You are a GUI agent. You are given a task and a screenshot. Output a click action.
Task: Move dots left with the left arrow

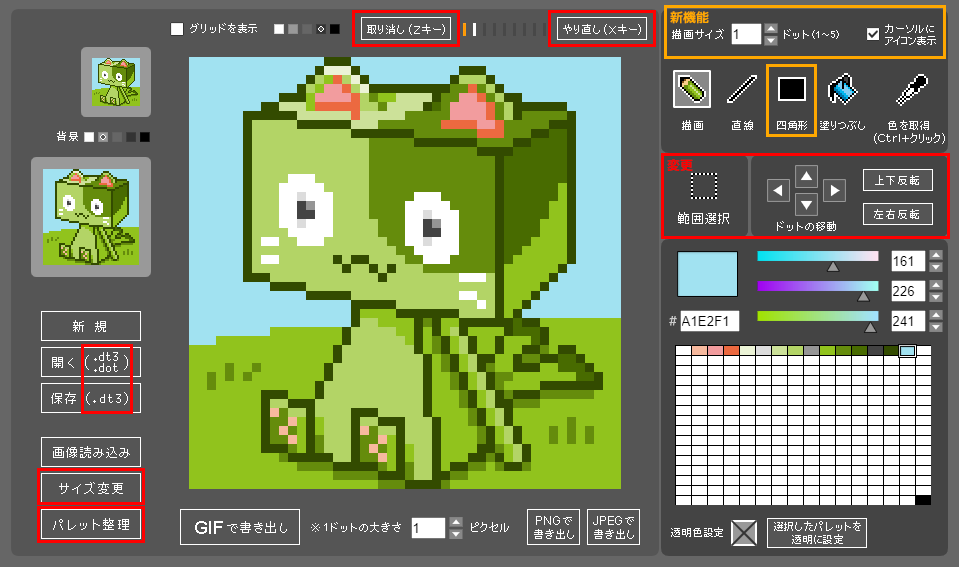[778, 191]
